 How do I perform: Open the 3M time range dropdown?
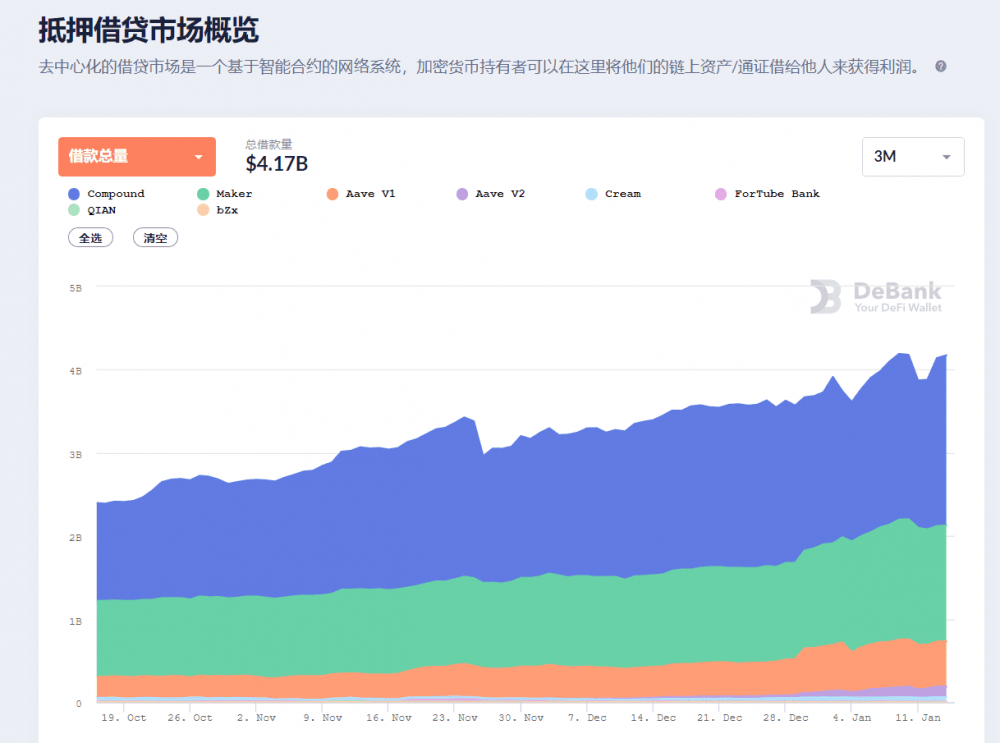pos(911,156)
